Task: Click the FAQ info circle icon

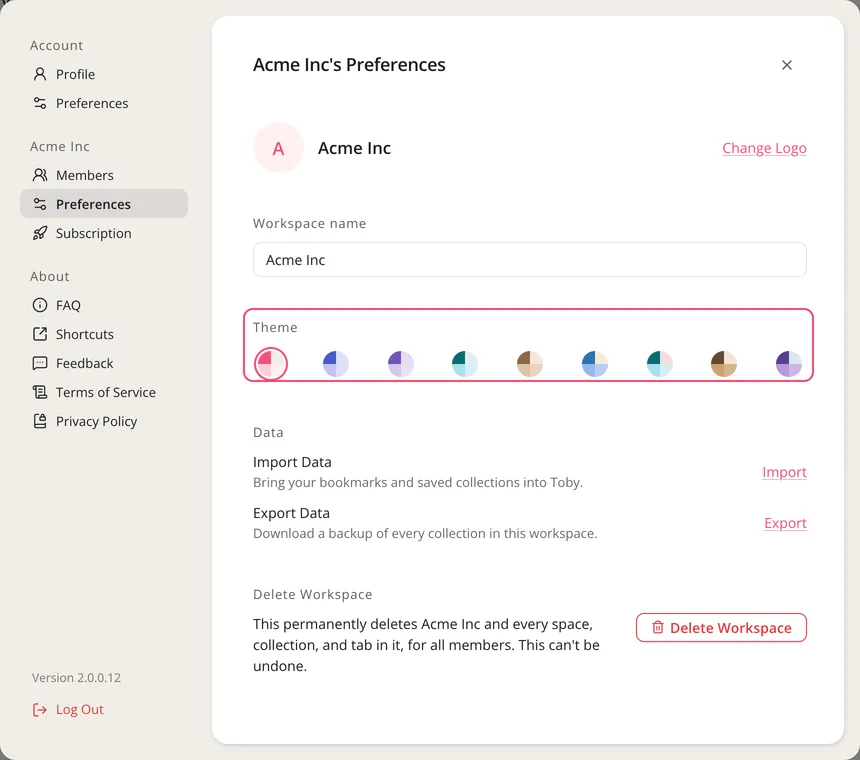Action: [x=39, y=305]
